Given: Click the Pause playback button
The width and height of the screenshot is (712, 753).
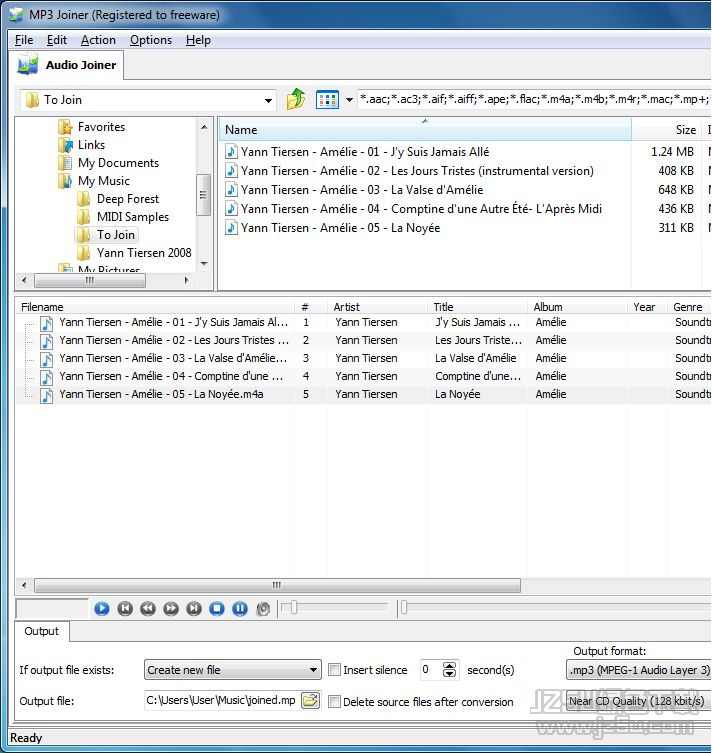Looking at the screenshot, I should click(240, 608).
